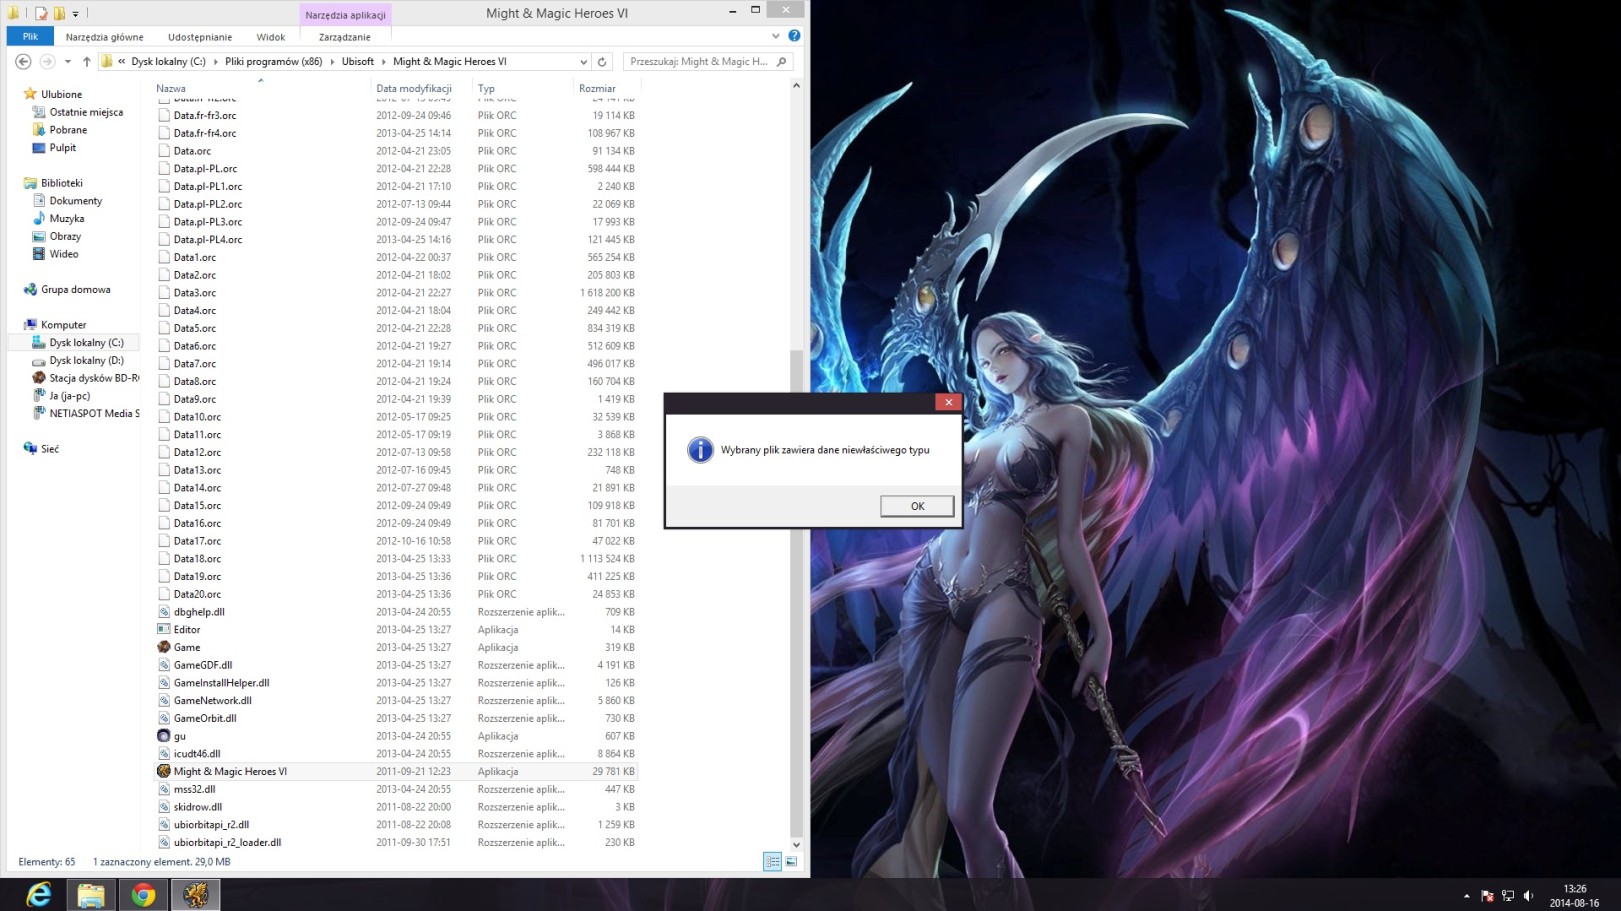This screenshot has width=1621, height=911.
Task: Select Biblioteki in navigation pane
Action: 61,184
